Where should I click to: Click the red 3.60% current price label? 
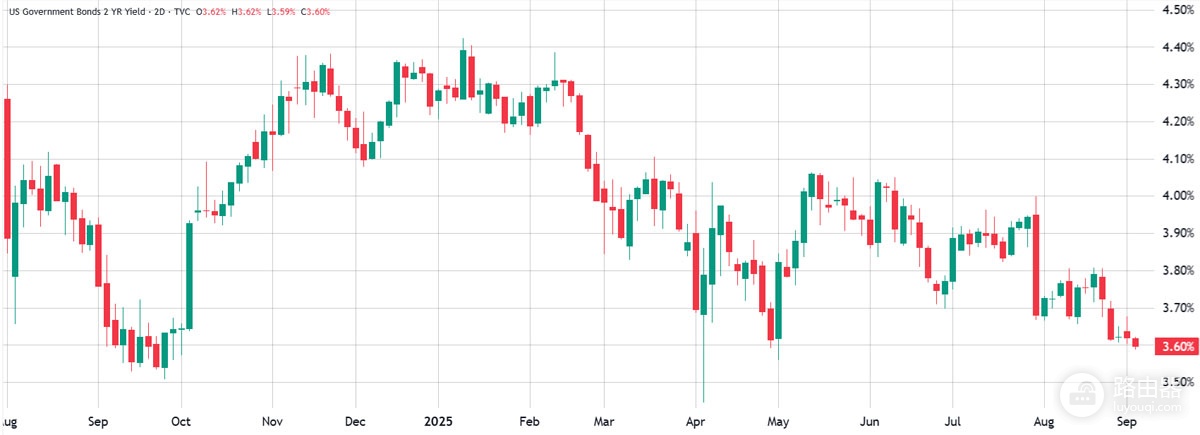pyautogui.click(x=1174, y=346)
